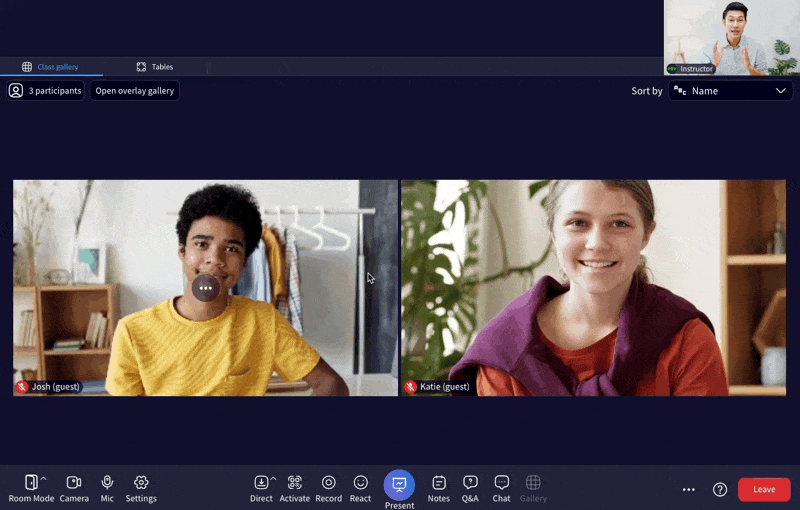This screenshot has height=510, width=800.
Task: Open the React emoji menu
Action: [360, 489]
